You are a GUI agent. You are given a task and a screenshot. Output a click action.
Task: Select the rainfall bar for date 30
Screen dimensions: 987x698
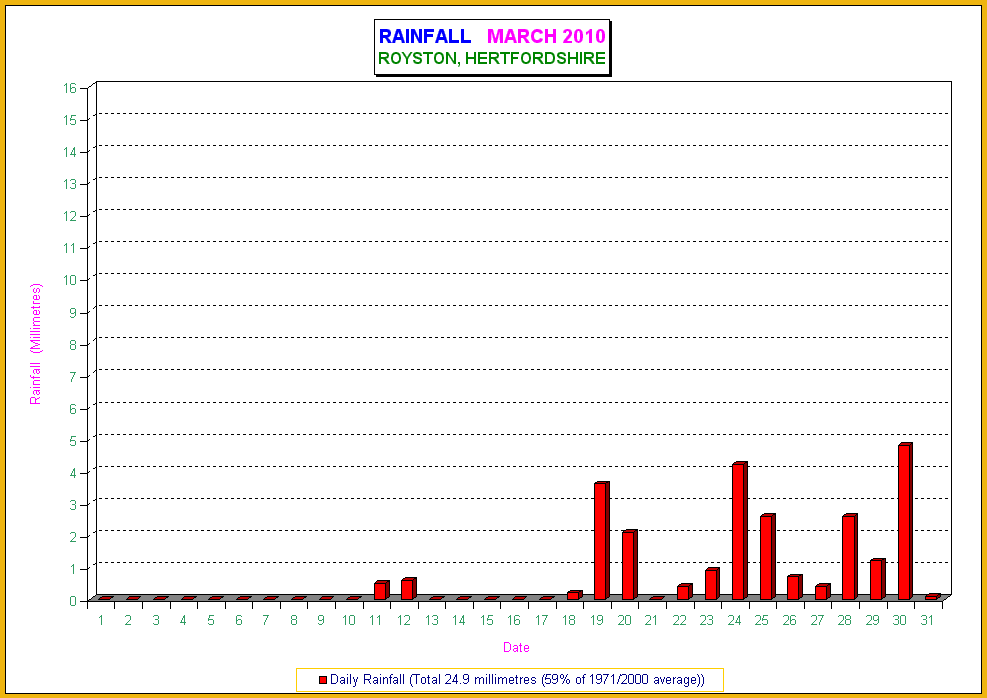click(x=905, y=521)
